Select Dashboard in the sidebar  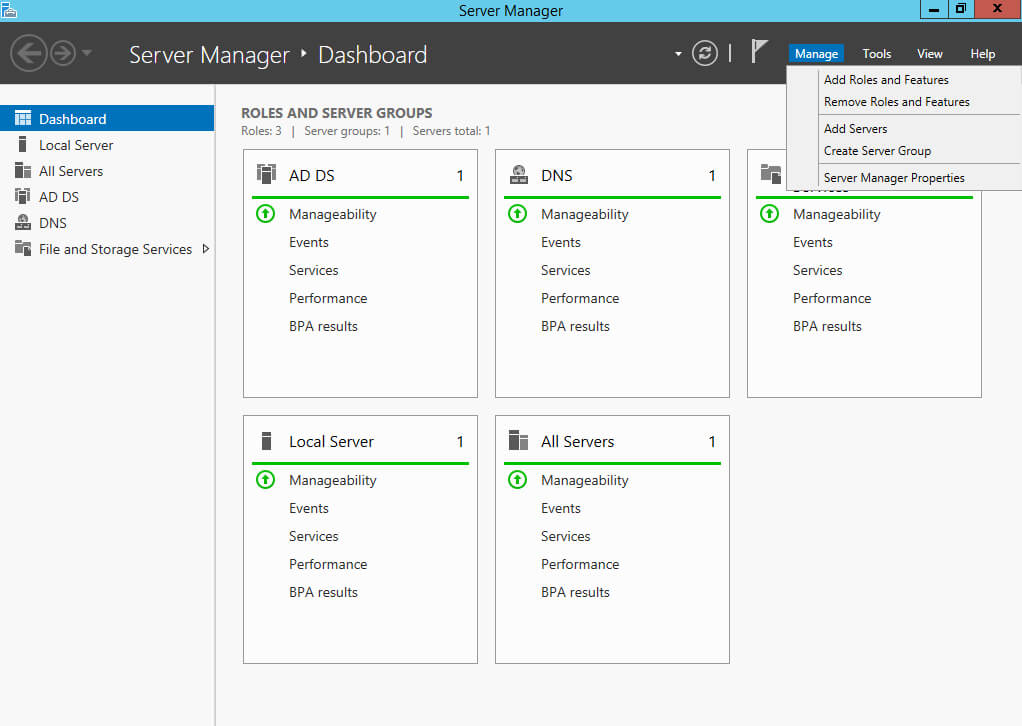pos(107,119)
